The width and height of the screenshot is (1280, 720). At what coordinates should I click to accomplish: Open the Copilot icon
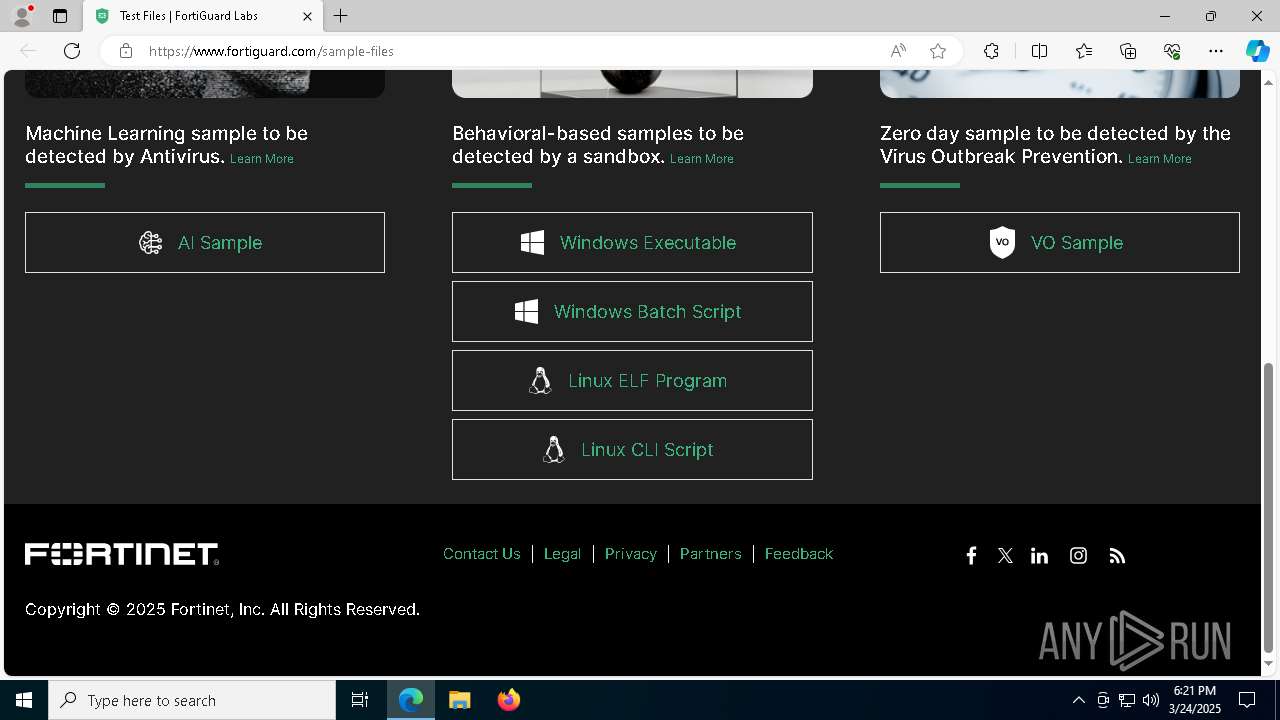(1257, 51)
